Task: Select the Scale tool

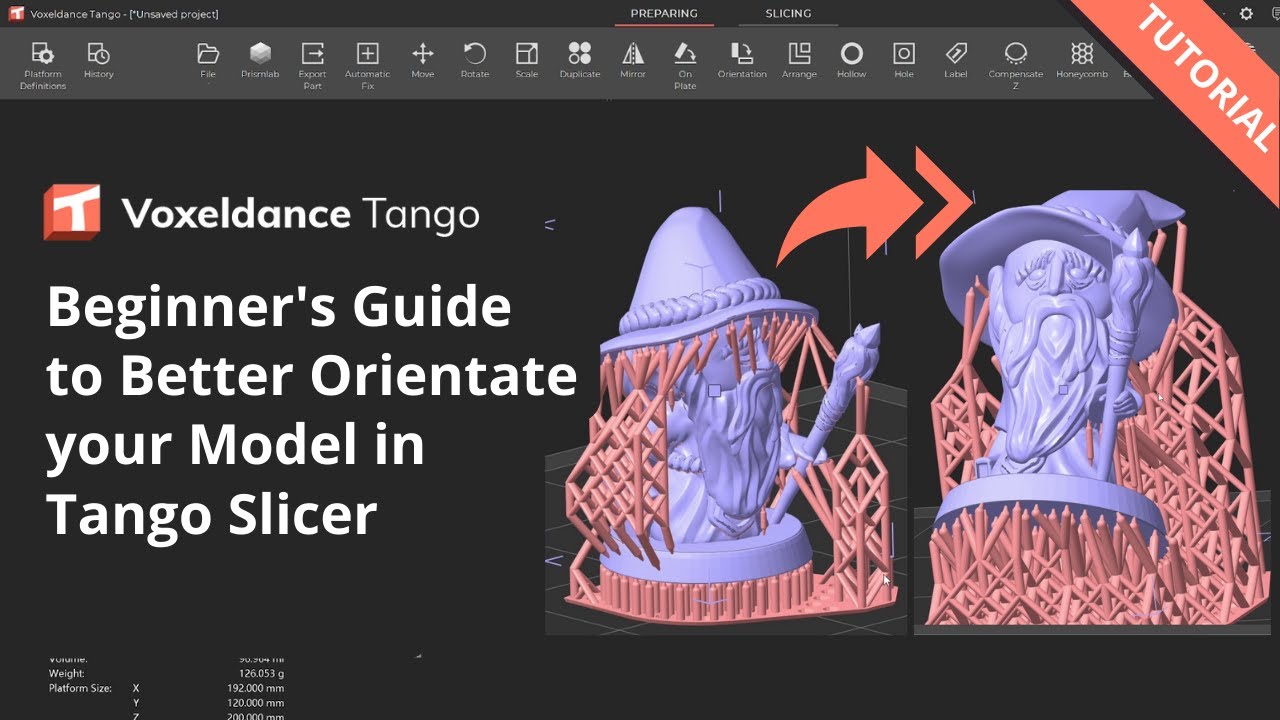Action: 527,60
